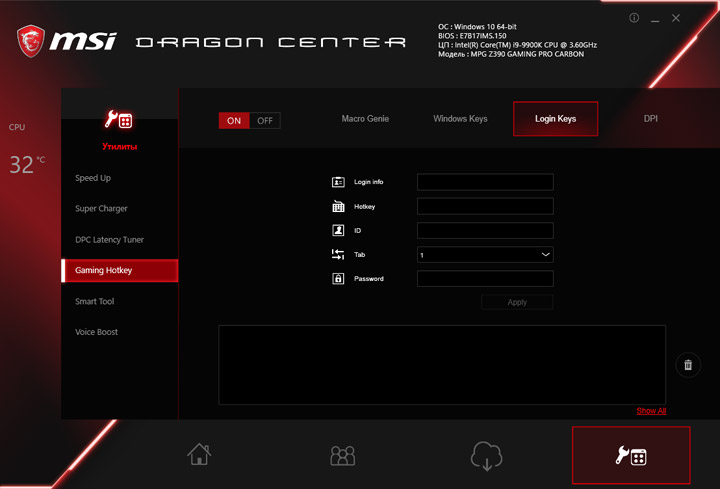Focus the Hotkey input field
Viewport: 720px width, 489px height.
click(485, 207)
